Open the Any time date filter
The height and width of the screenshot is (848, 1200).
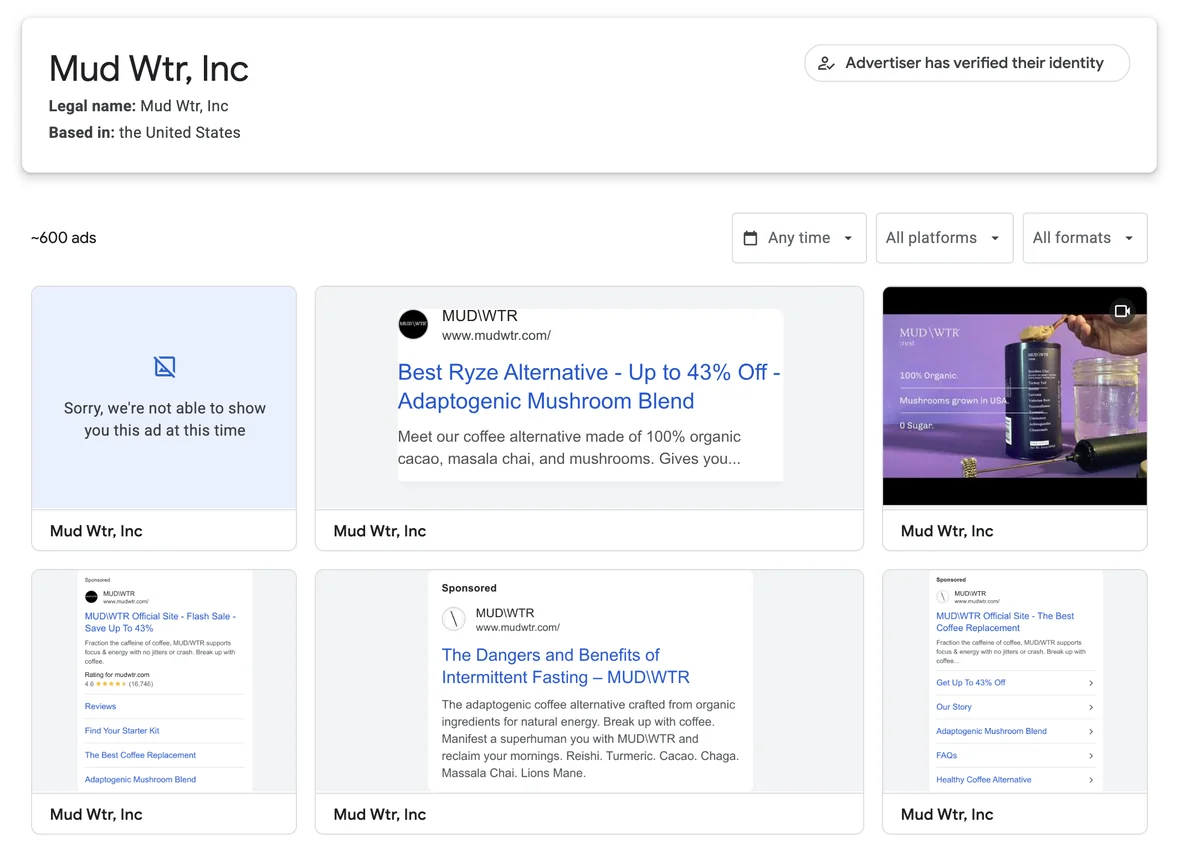(x=798, y=238)
